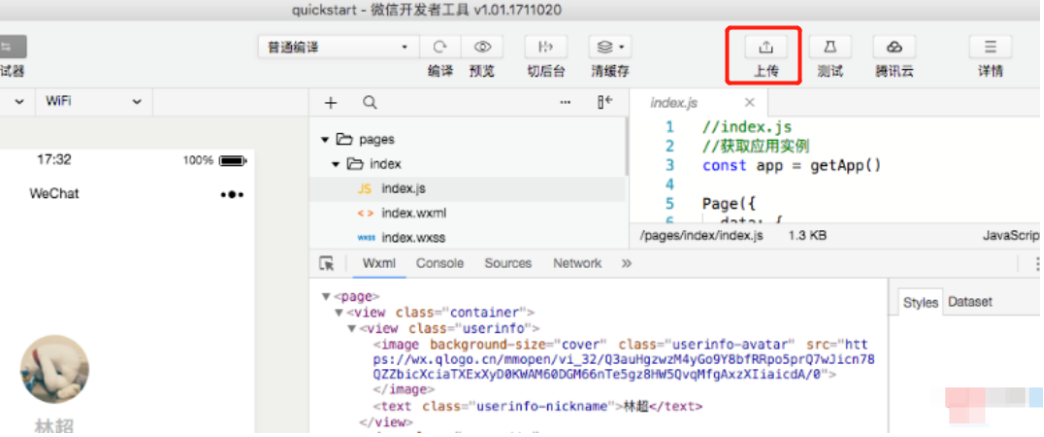
Task: Open the WiFi network dropdown
Action: [93, 101]
